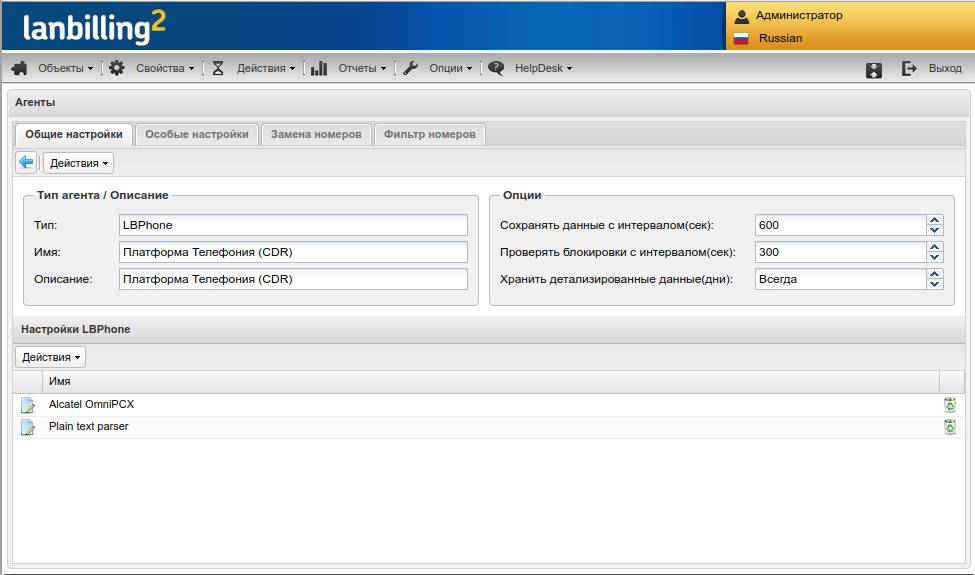Decrease the save data interval value

tap(935, 230)
